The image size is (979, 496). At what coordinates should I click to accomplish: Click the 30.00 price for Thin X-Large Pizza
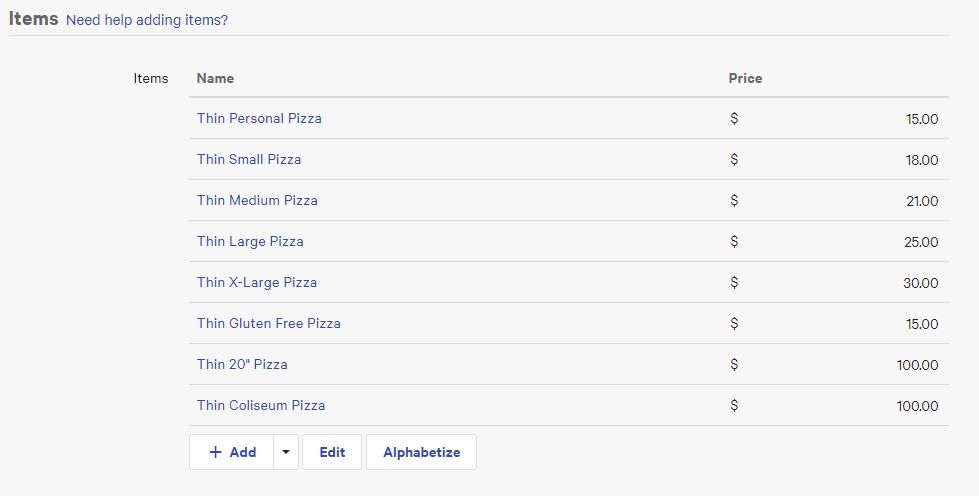[x=920, y=283]
